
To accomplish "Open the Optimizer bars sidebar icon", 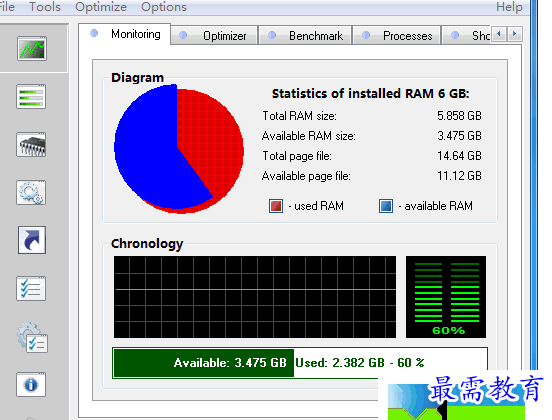I will (31, 96).
